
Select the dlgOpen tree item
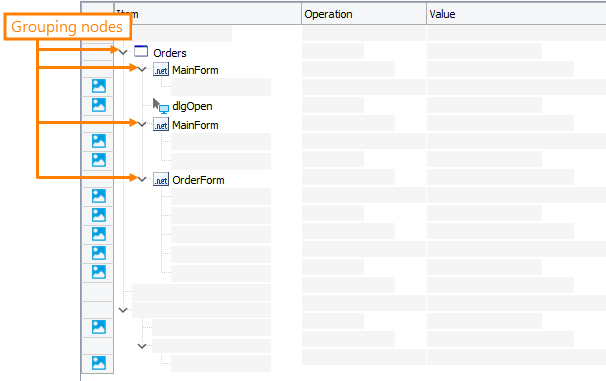click(x=192, y=106)
